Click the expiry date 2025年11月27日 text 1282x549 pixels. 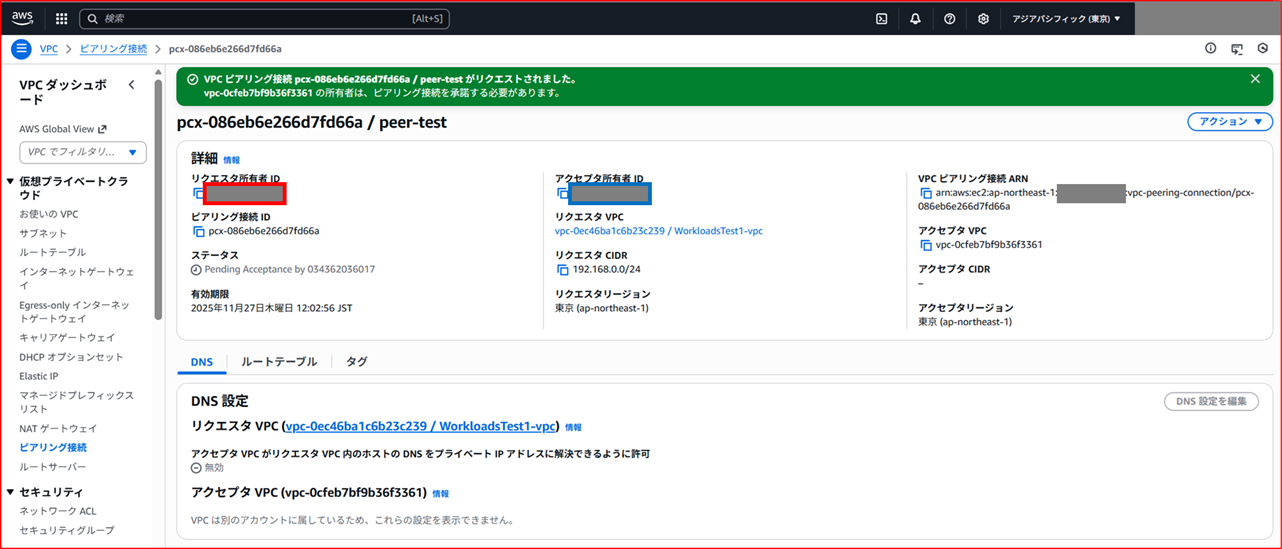[x=272, y=308]
